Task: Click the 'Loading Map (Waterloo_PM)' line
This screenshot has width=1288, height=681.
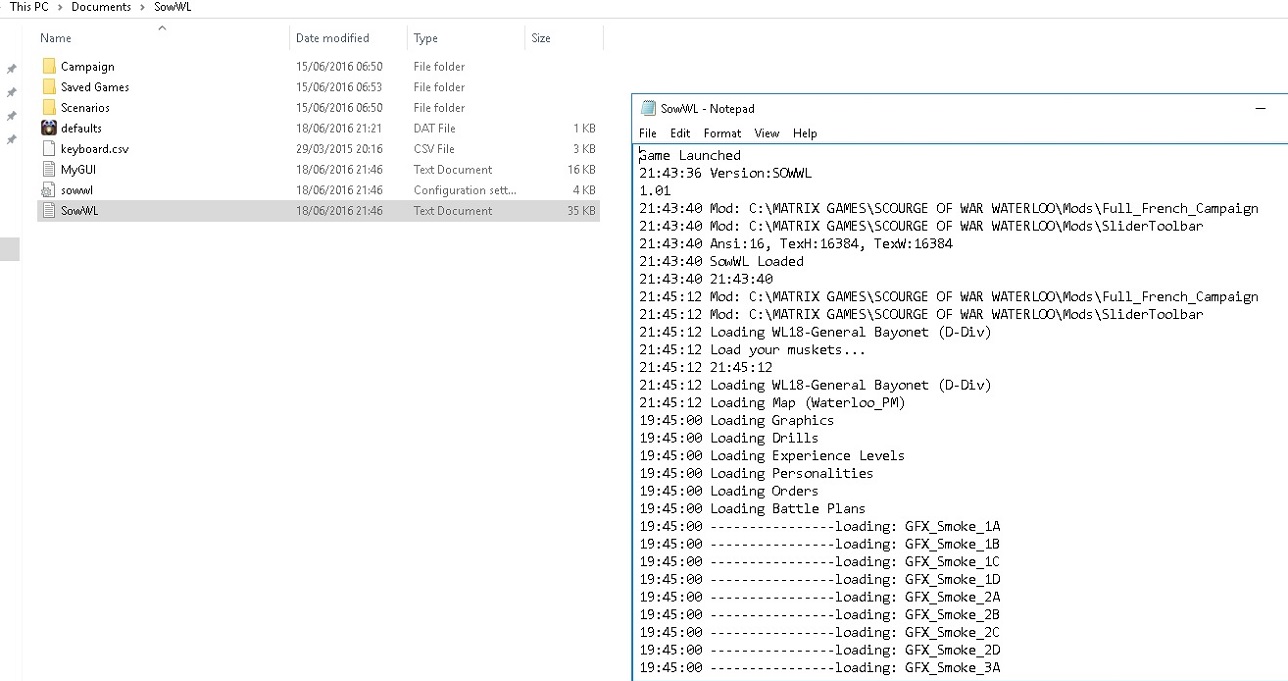Action: click(772, 403)
